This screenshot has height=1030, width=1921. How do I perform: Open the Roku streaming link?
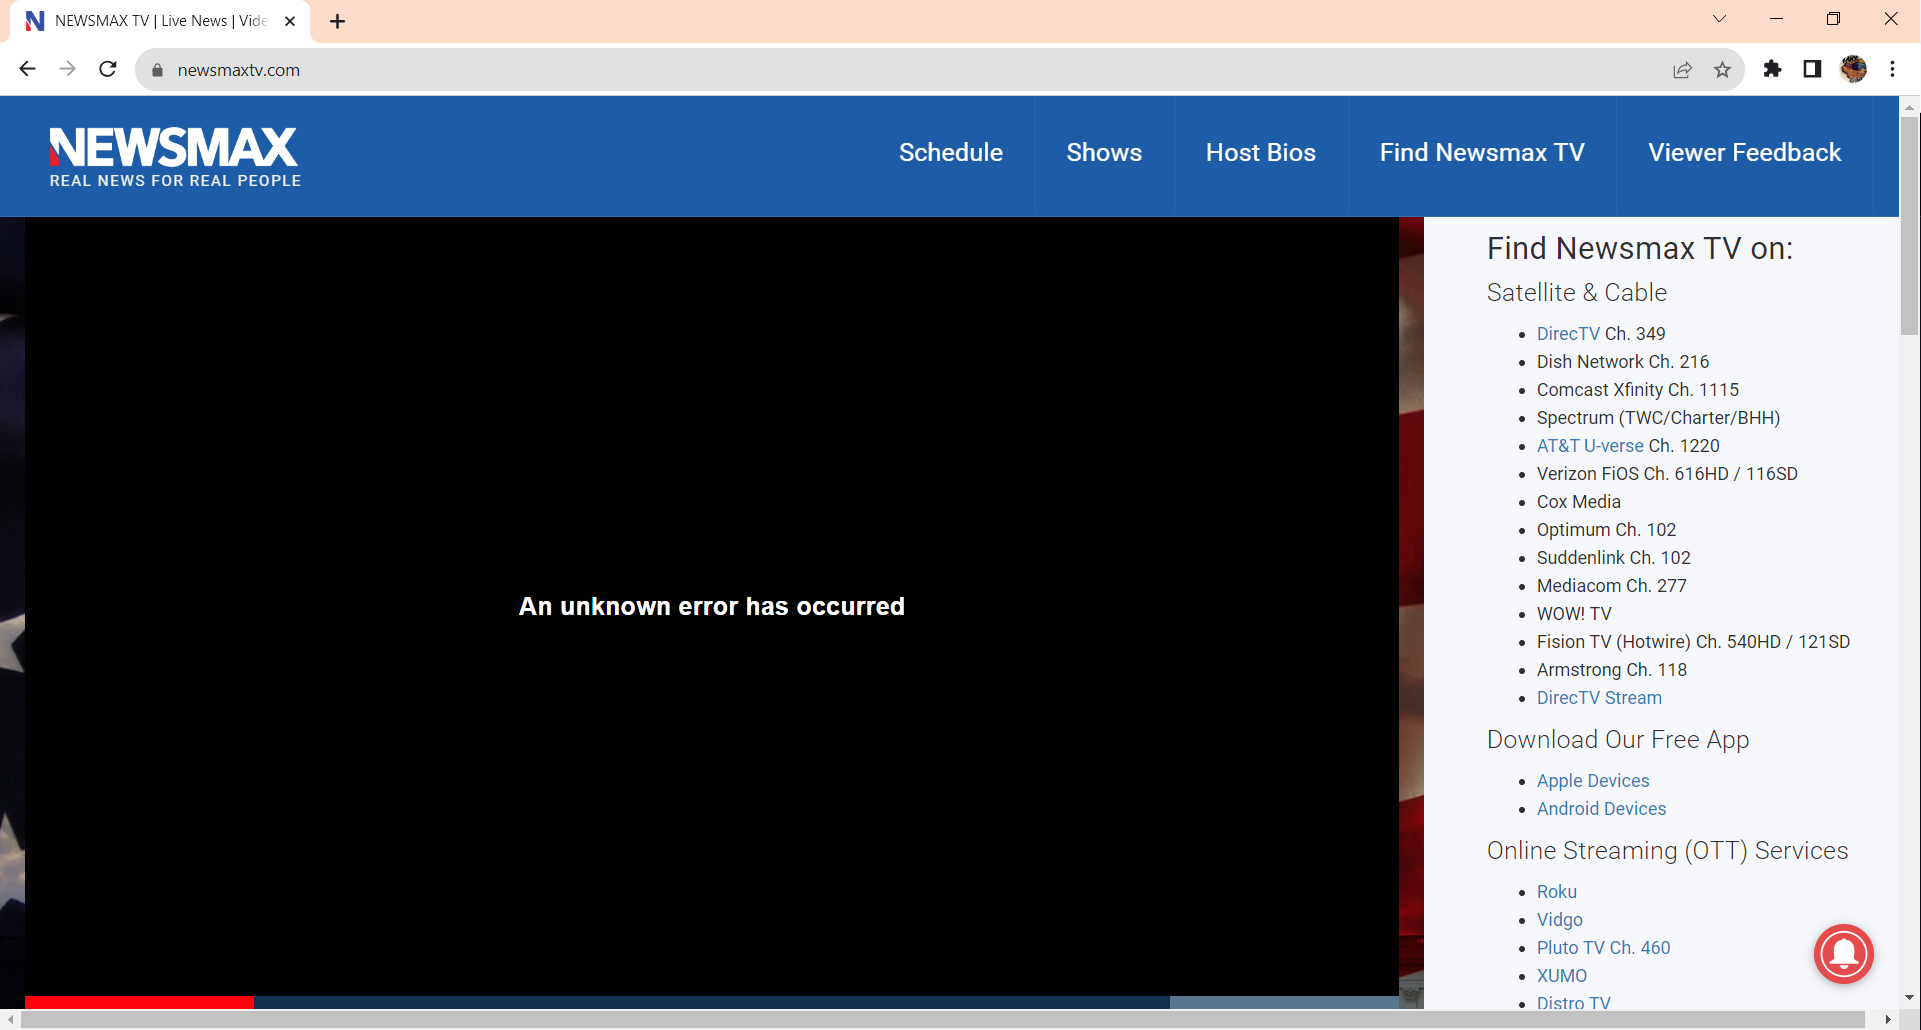click(1556, 891)
